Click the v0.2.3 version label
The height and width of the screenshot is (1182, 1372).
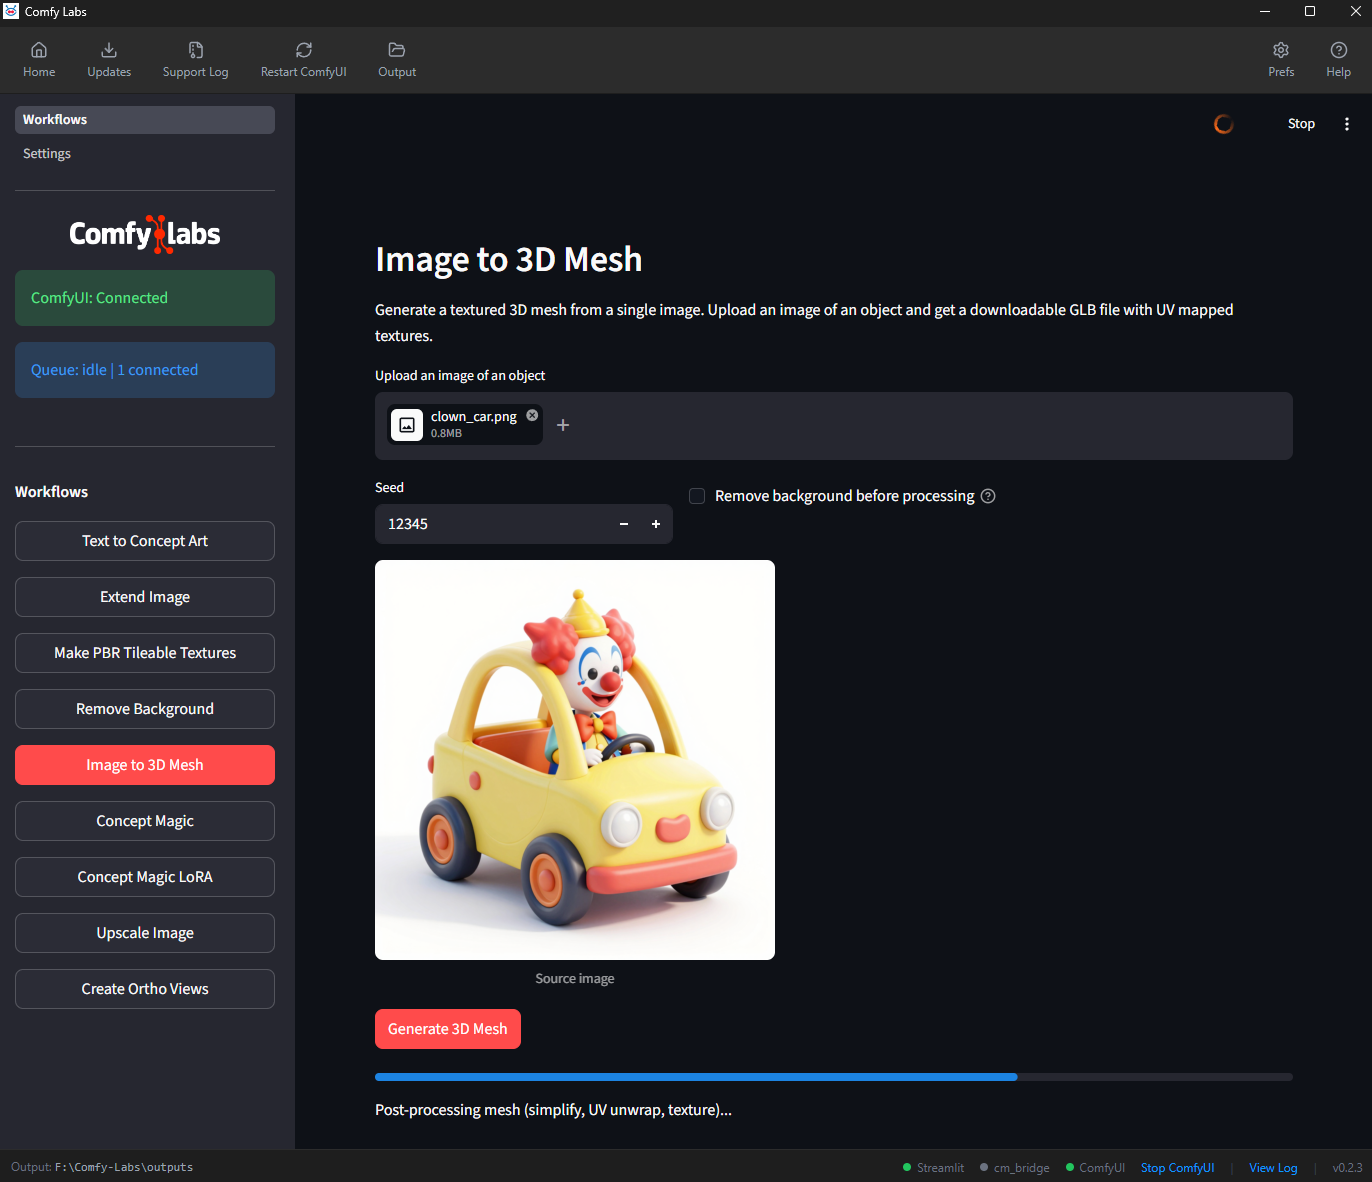(1347, 1168)
